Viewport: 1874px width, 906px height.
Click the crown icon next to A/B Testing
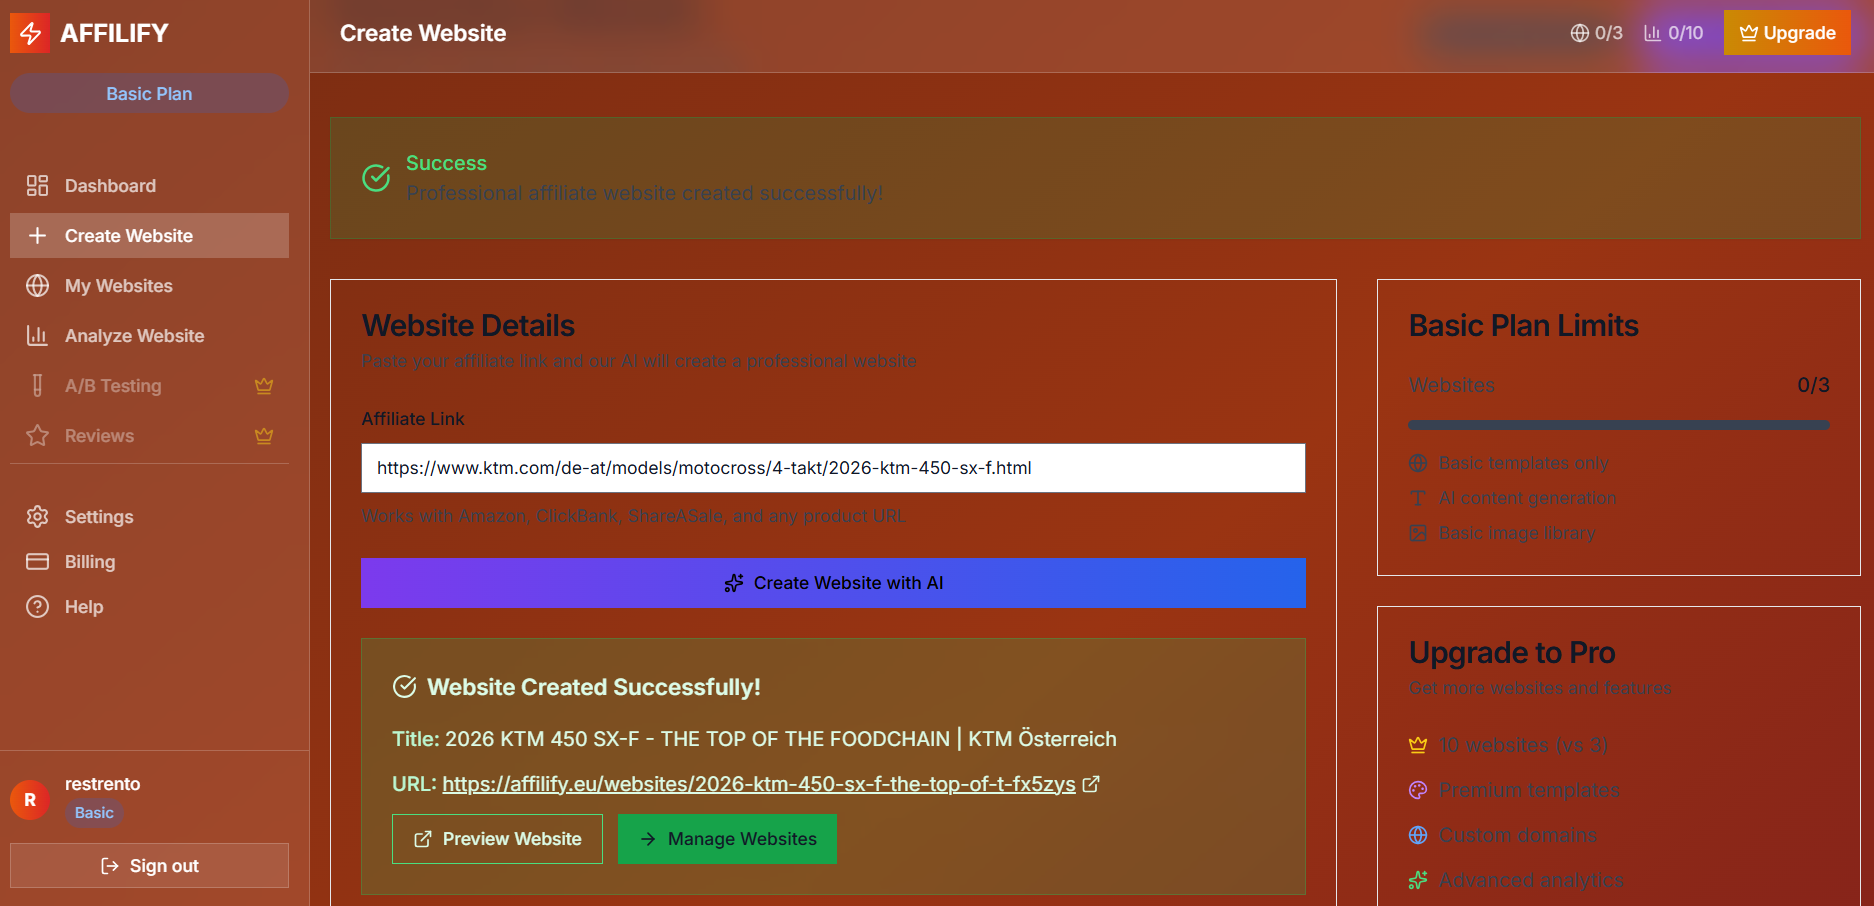(264, 386)
